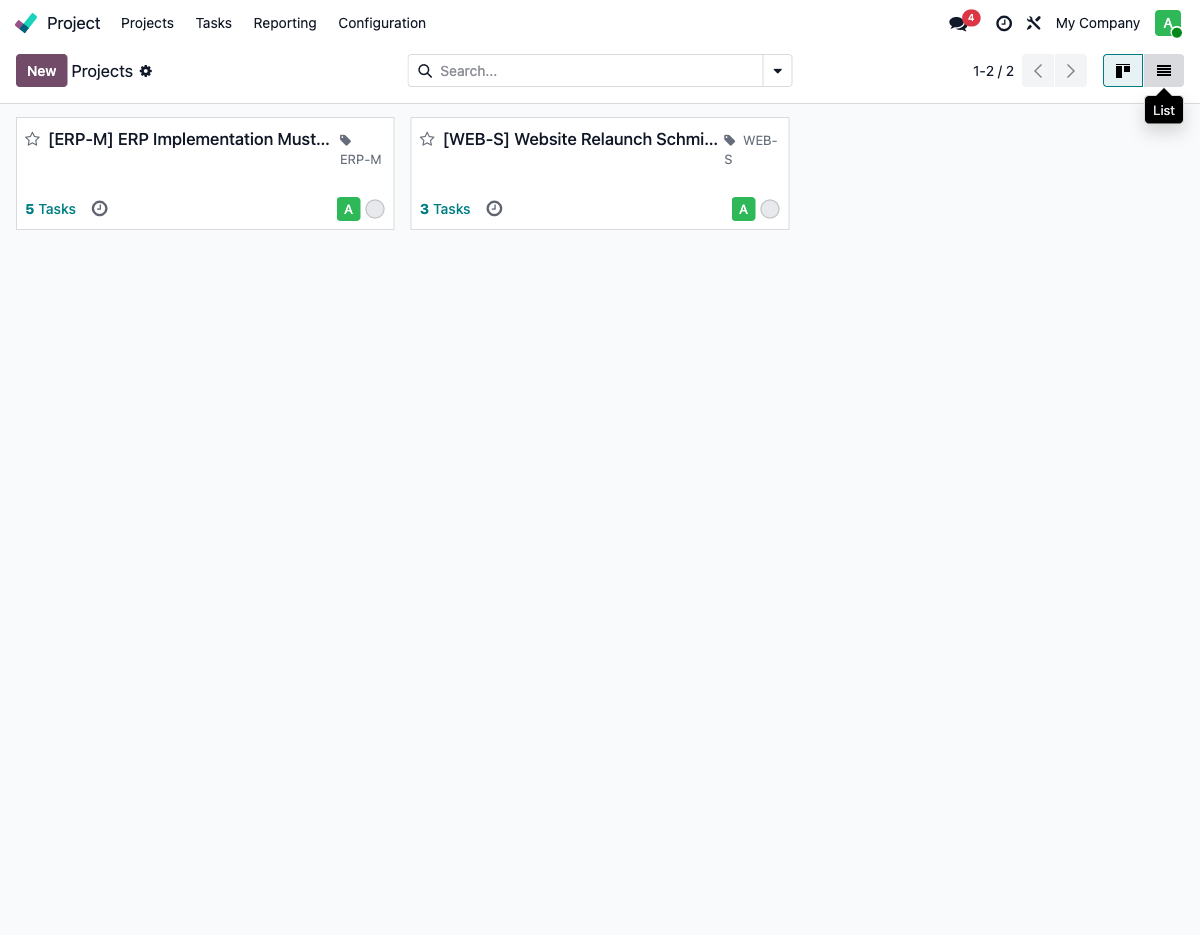This screenshot has height=935, width=1200.
Task: Click the ERP-M tag icon
Action: coord(346,141)
